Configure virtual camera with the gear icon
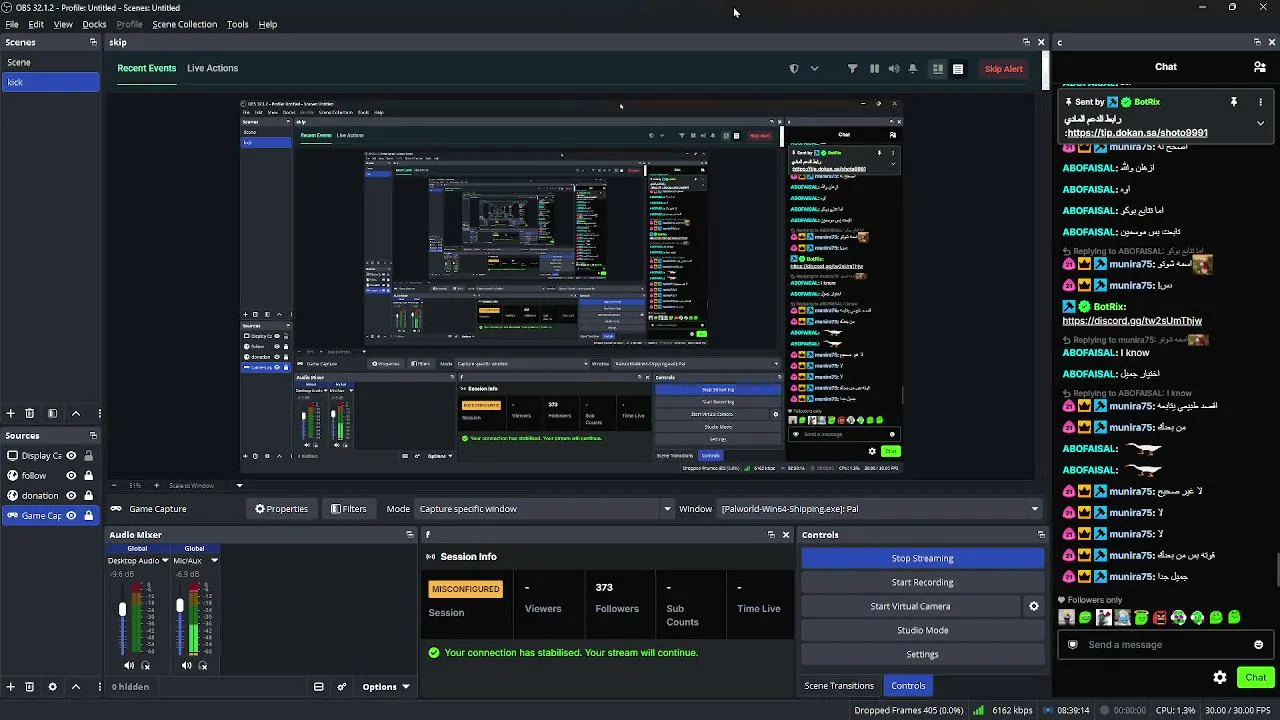 click(x=1033, y=606)
